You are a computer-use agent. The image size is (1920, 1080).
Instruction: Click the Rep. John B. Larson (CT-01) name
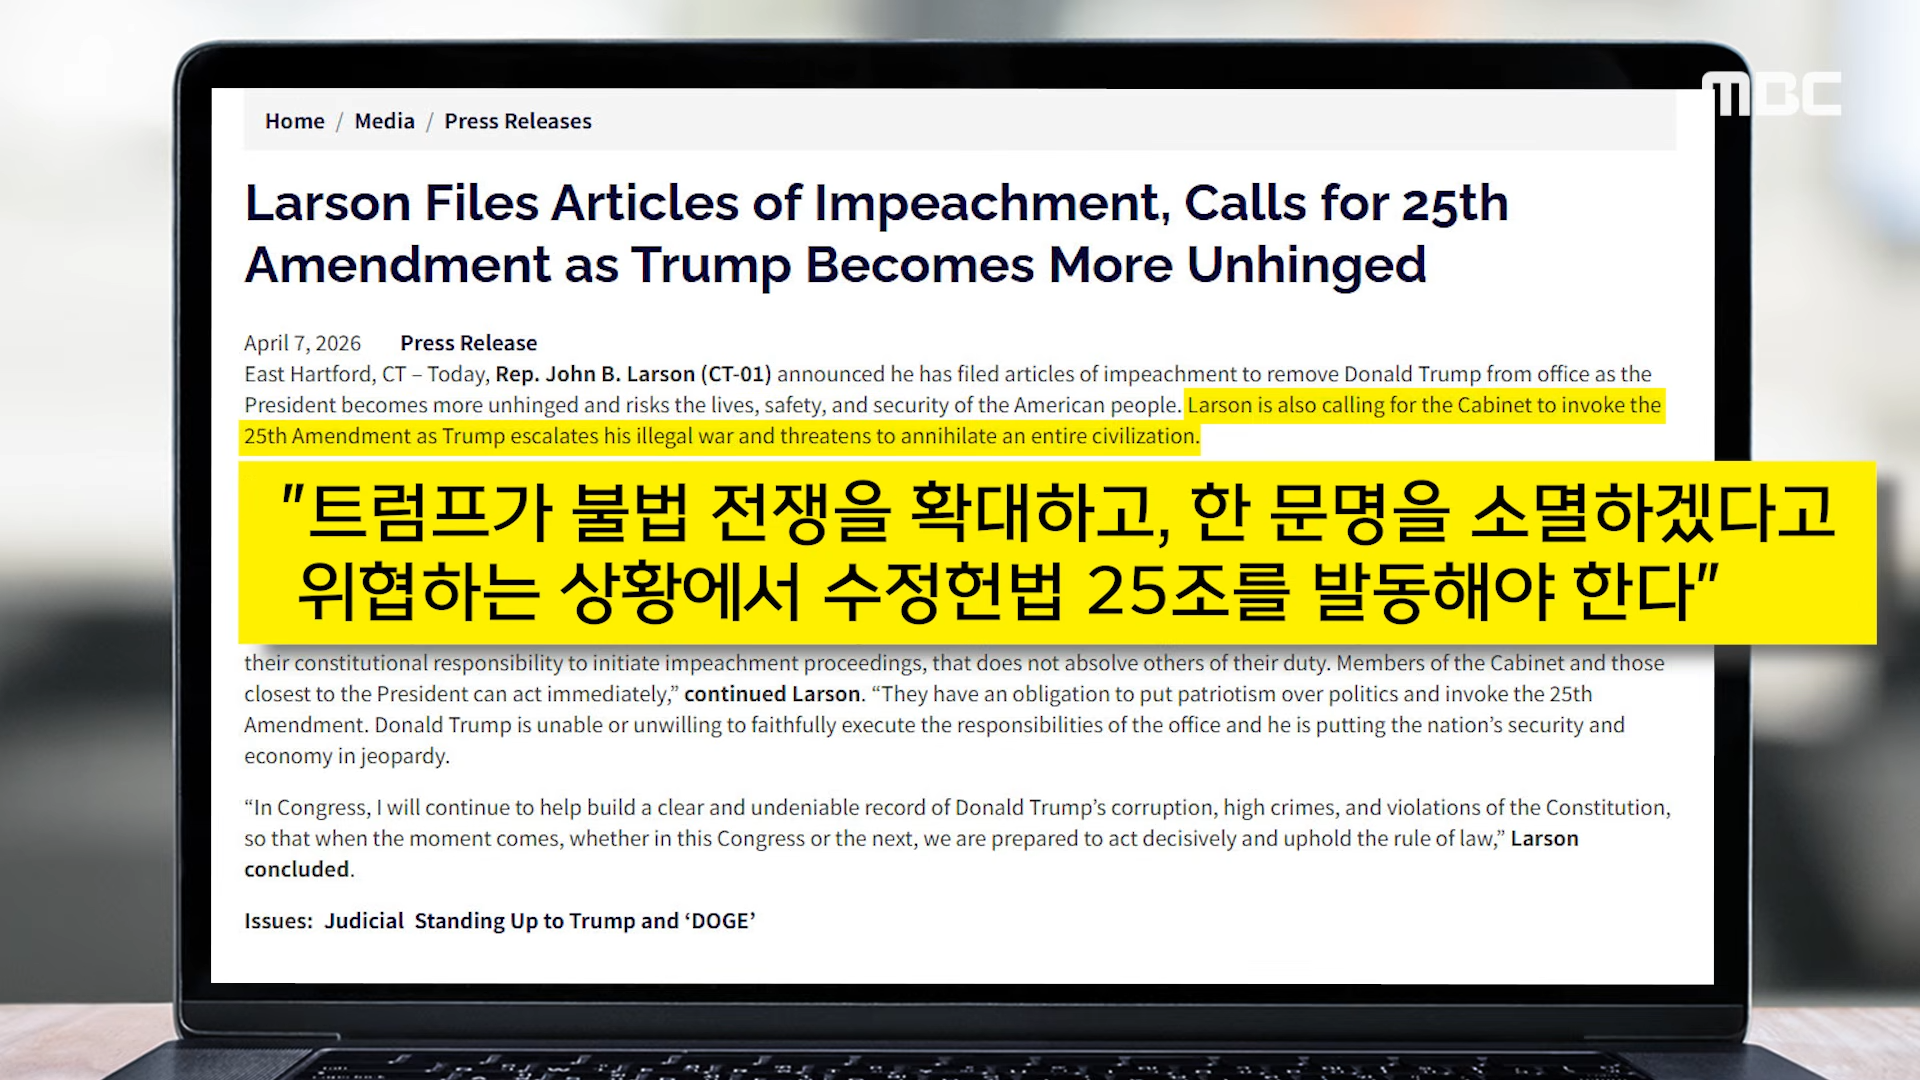pyautogui.click(x=633, y=374)
